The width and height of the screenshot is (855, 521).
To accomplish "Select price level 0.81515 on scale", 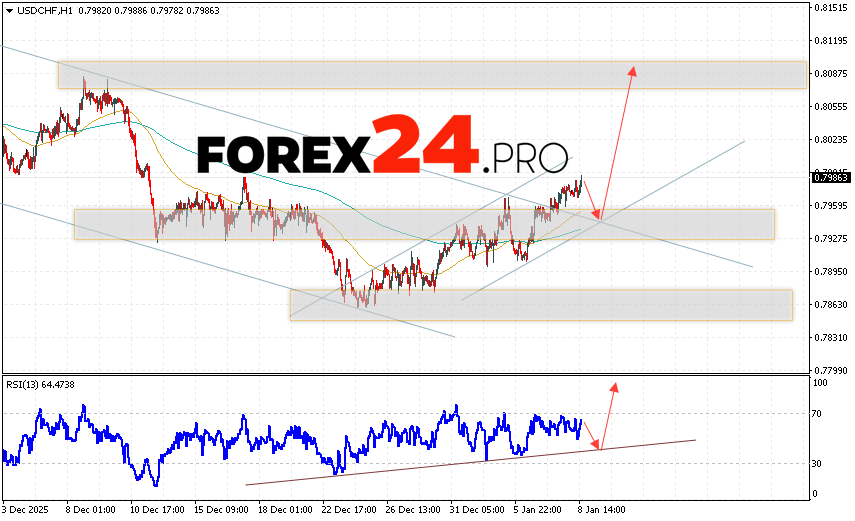I will 831,8.
